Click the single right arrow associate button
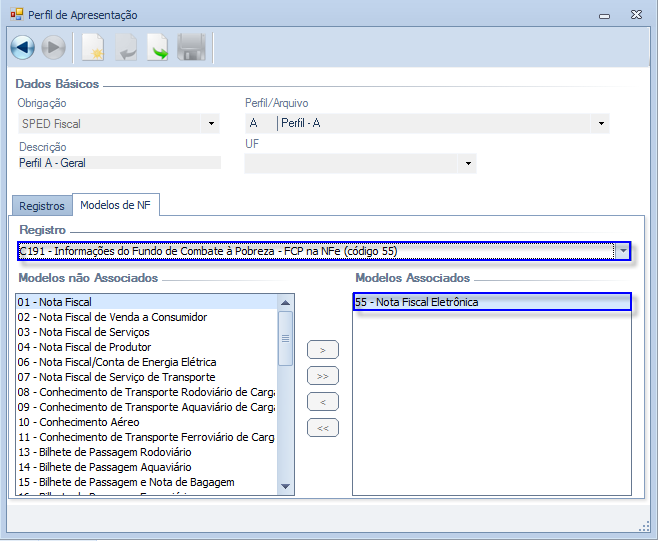The height and width of the screenshot is (541, 658). click(x=322, y=350)
